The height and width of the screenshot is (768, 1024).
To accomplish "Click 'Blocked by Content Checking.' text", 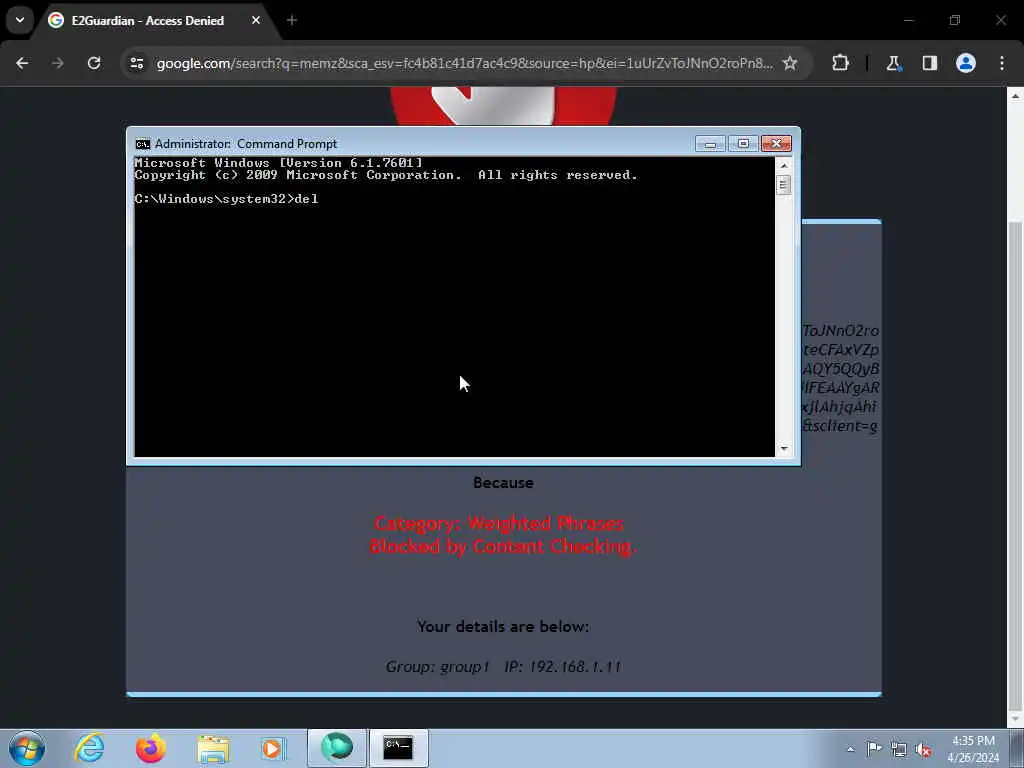I will [503, 546].
